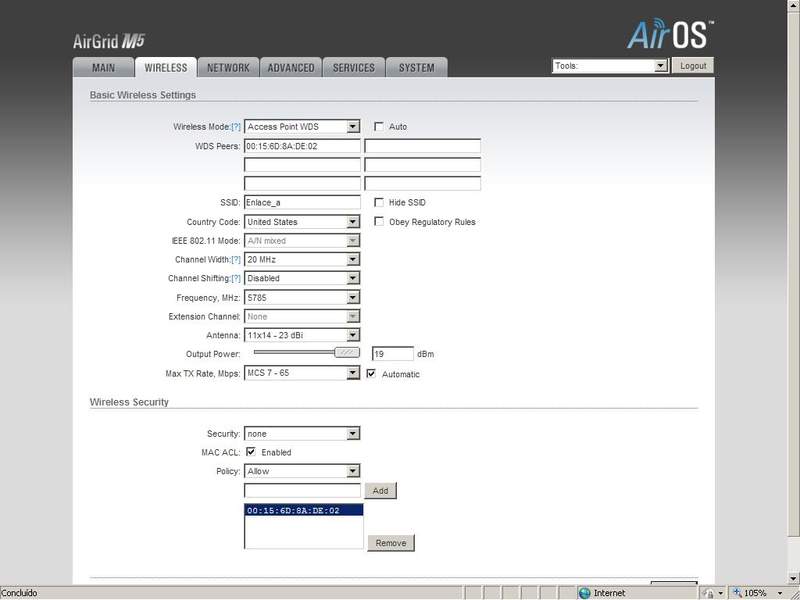The height and width of the screenshot is (600, 800).
Task: Toggle the Auto checkbox
Action: 379,126
